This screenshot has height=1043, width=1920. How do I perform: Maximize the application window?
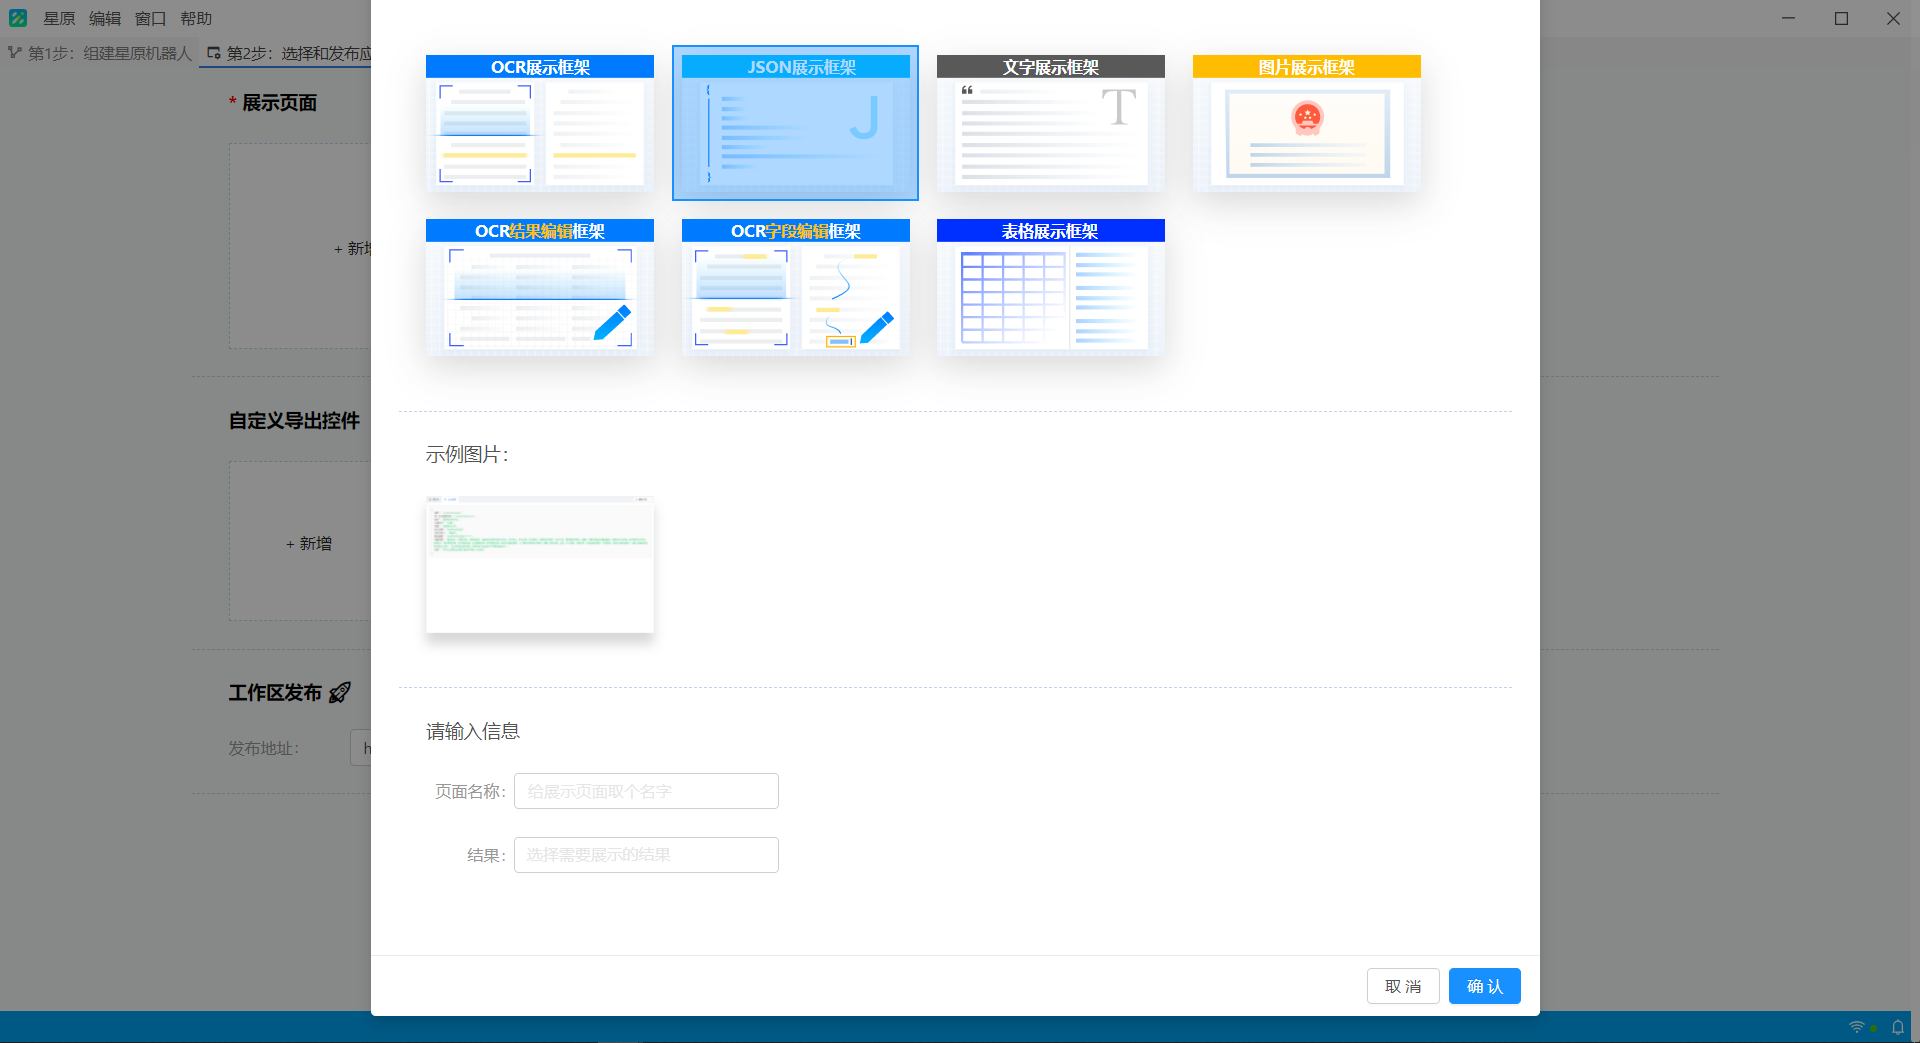click(1841, 18)
